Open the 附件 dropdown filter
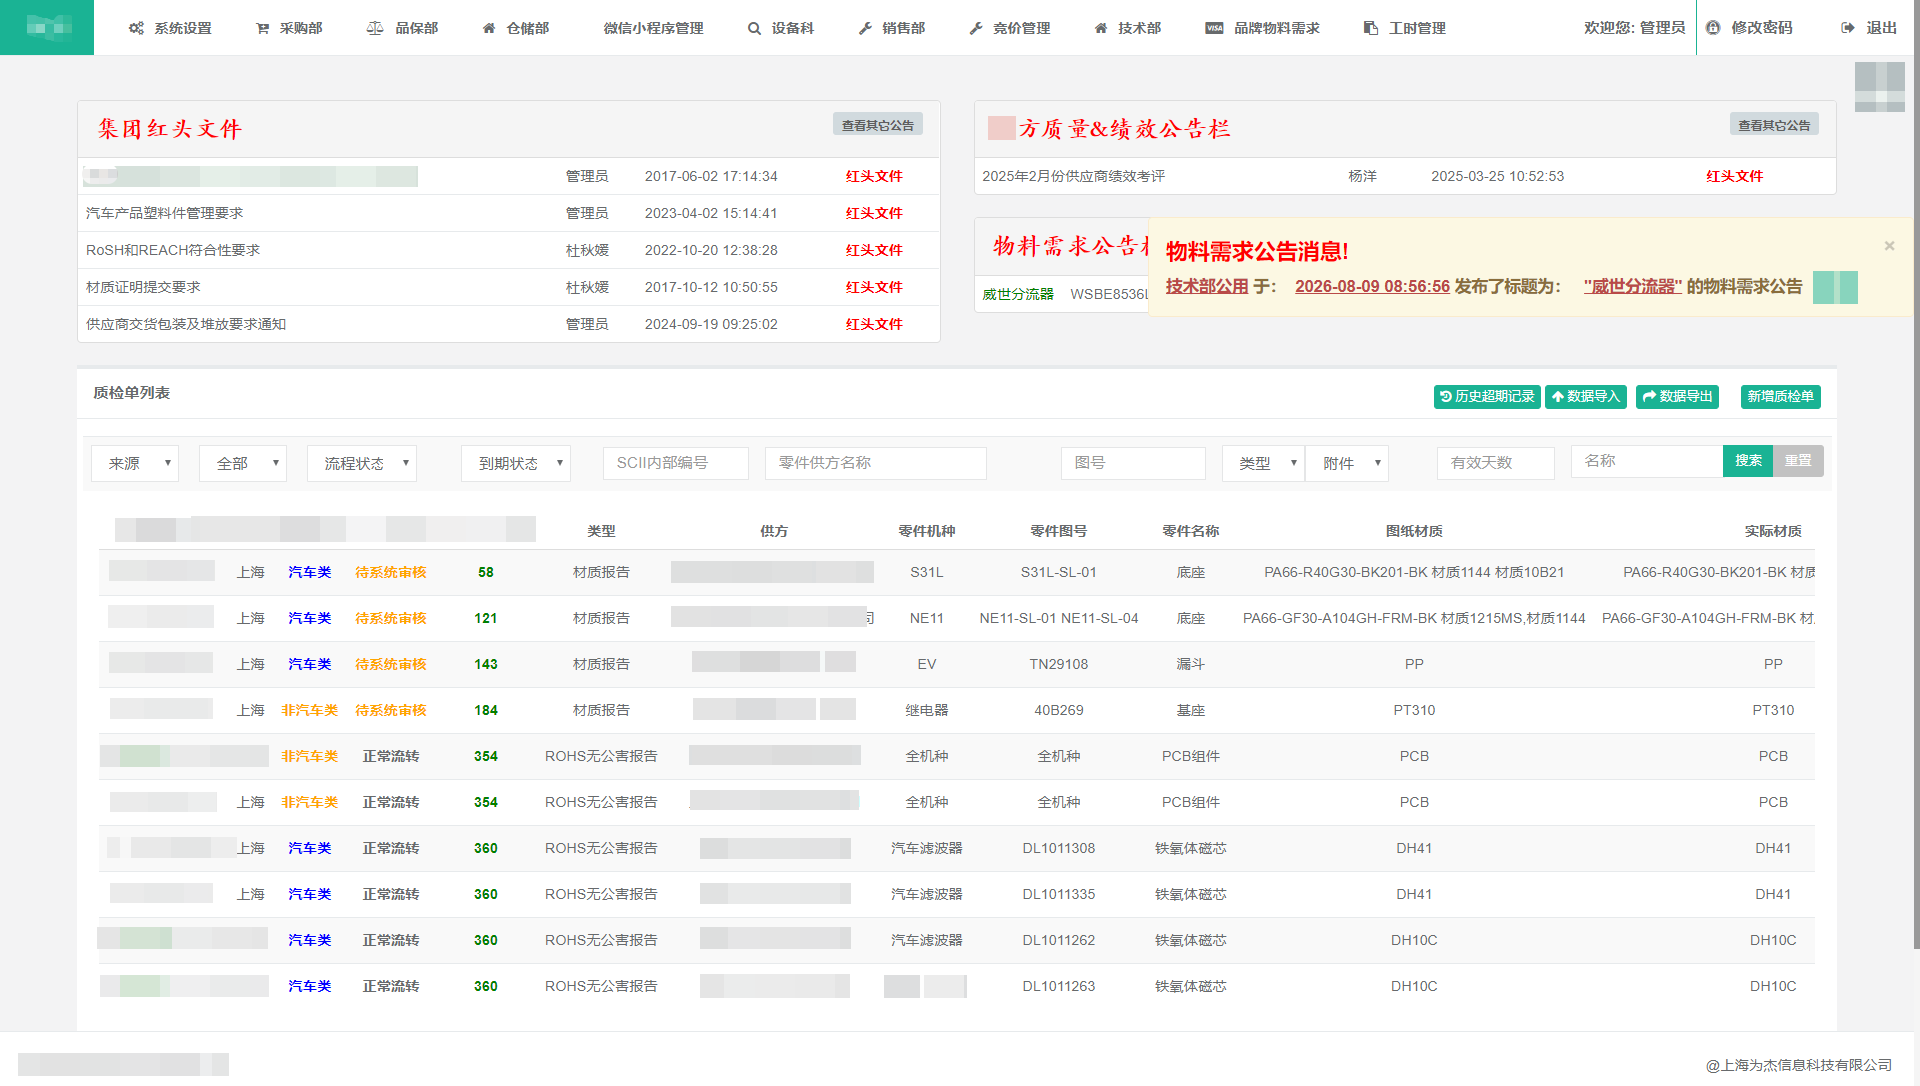This screenshot has height=1086, width=1920. (x=1348, y=463)
